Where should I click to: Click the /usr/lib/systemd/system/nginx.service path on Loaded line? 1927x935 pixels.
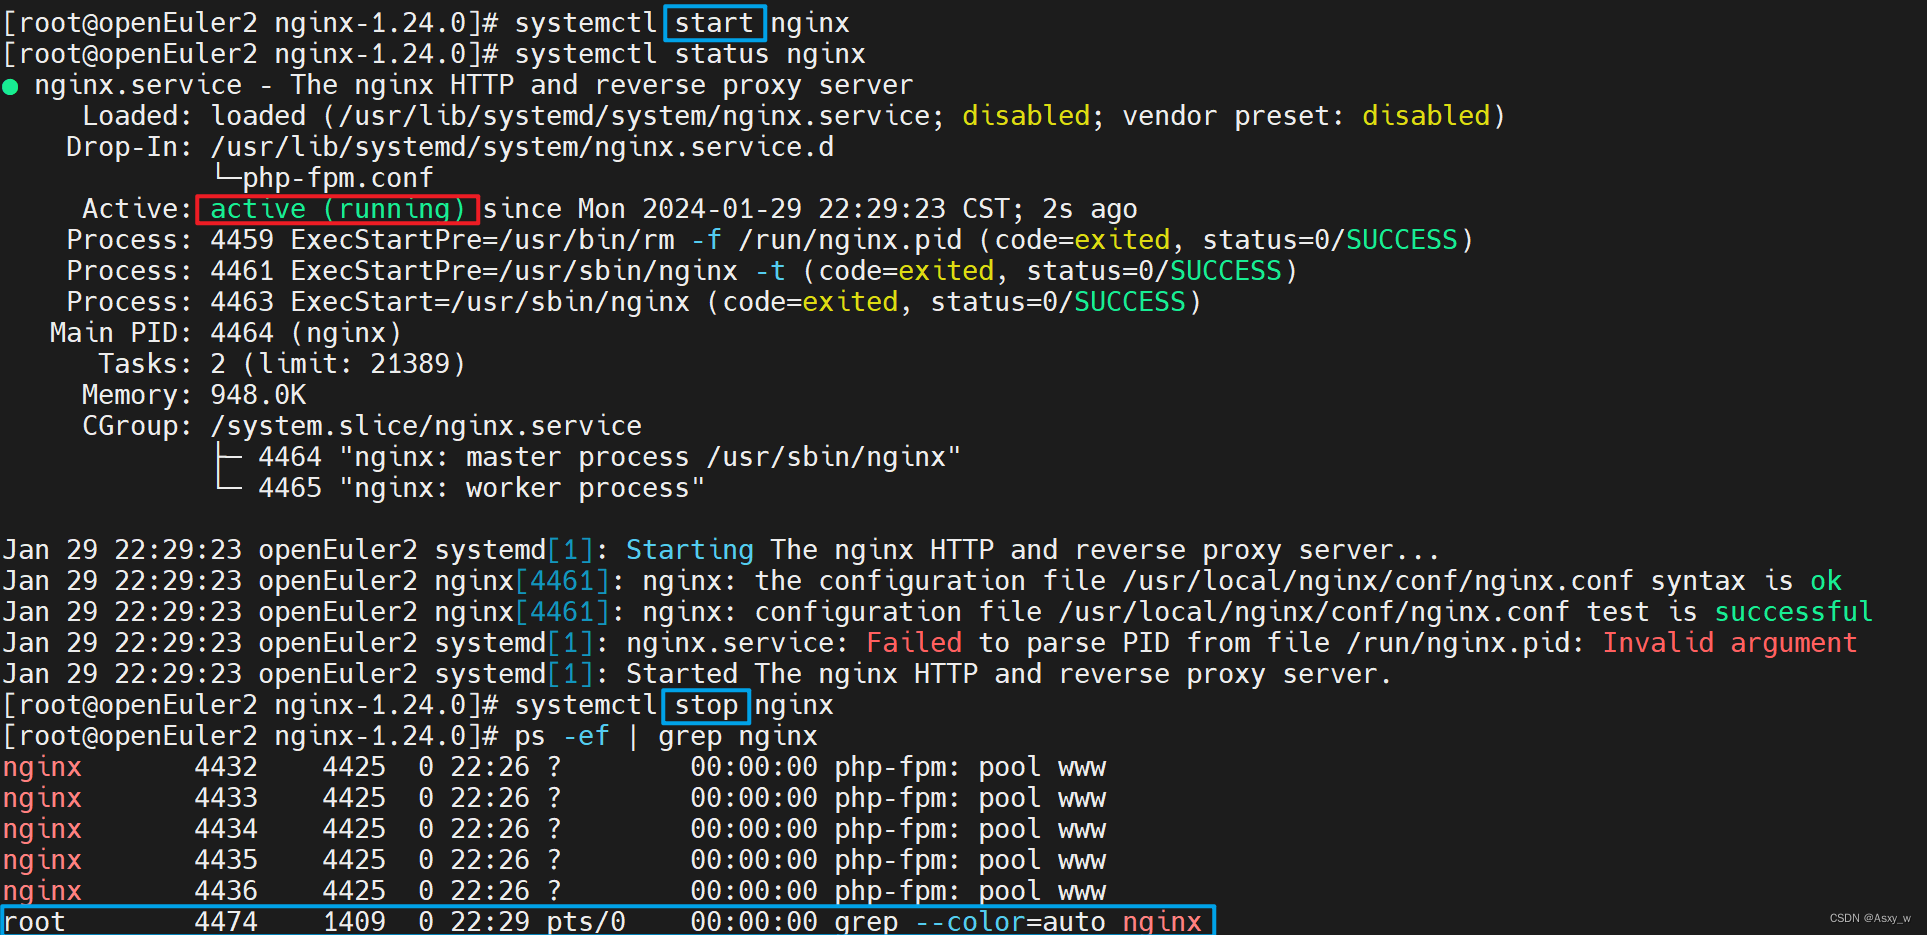click(634, 116)
